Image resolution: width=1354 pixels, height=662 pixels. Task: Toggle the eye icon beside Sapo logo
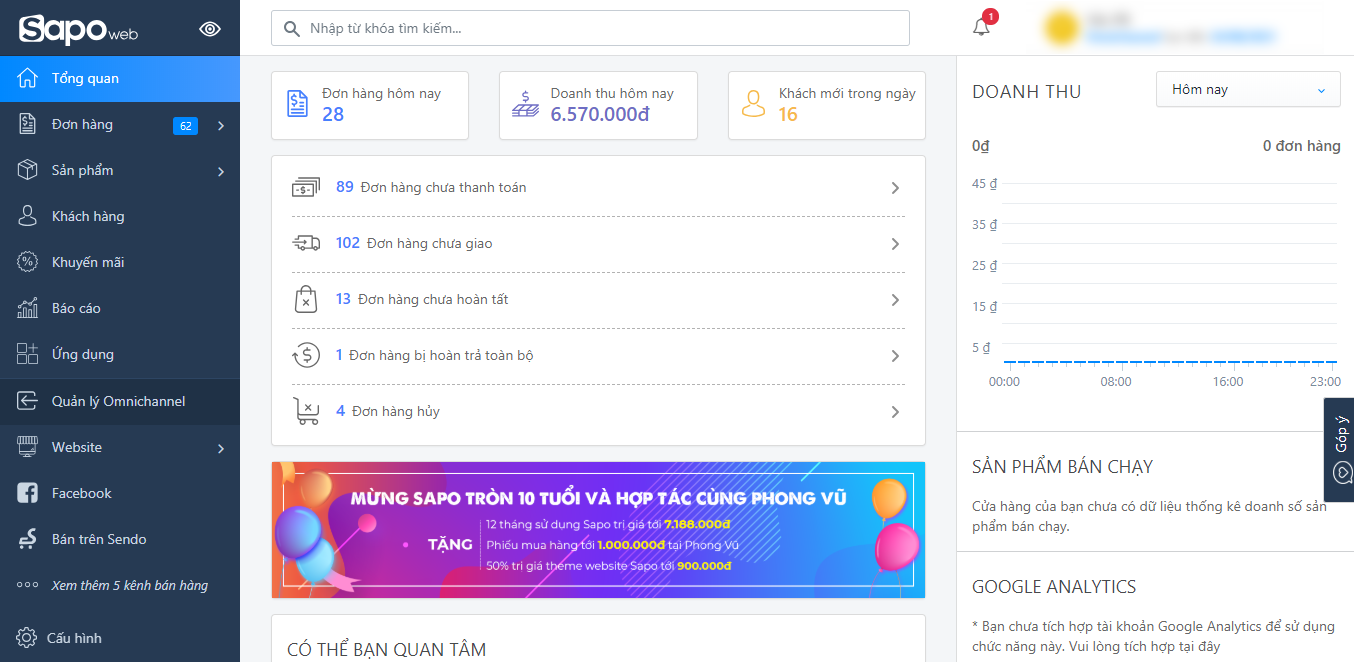210,29
